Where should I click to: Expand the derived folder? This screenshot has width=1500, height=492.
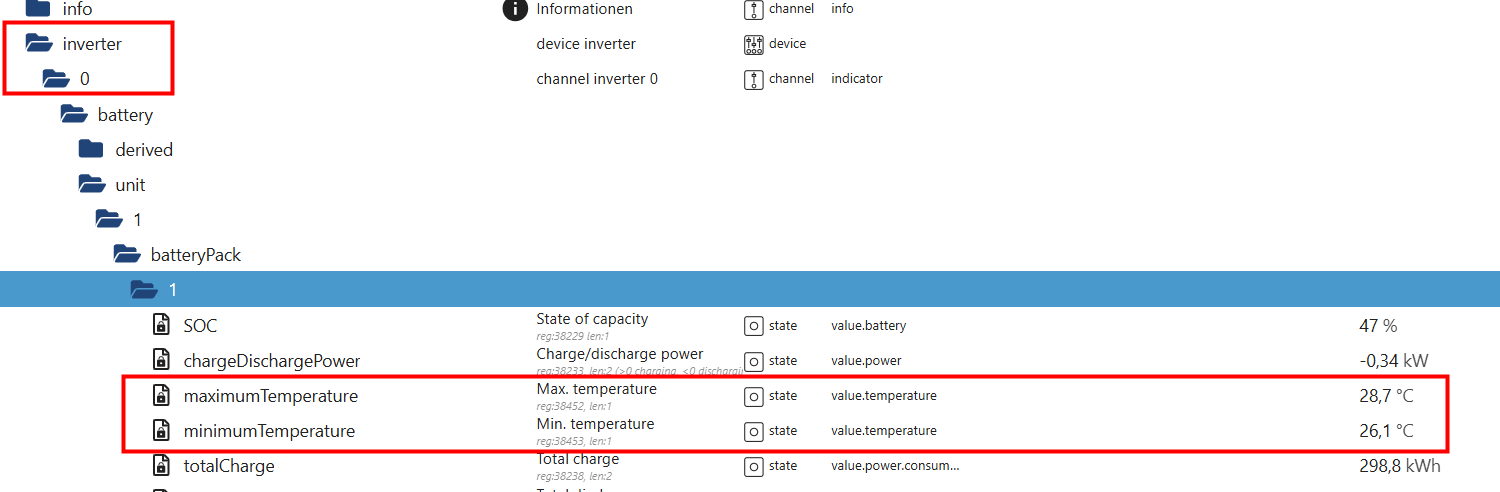(91, 150)
